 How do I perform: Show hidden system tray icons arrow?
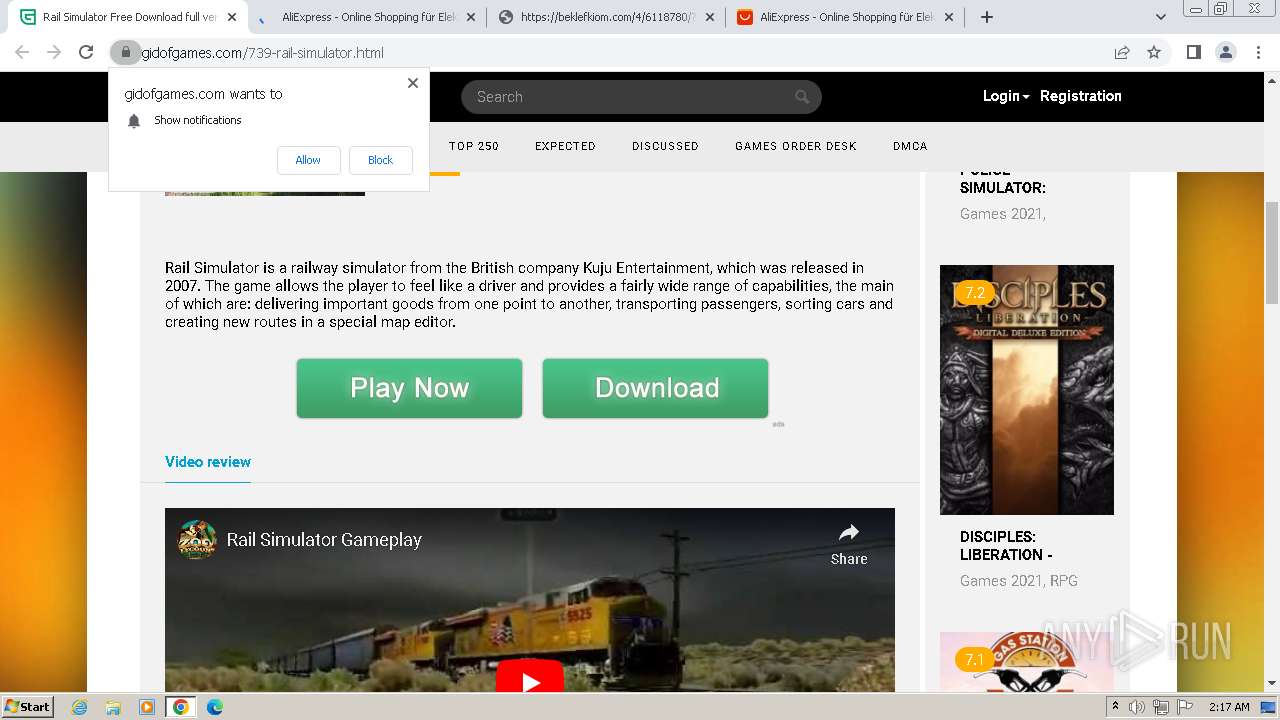[1116, 707]
